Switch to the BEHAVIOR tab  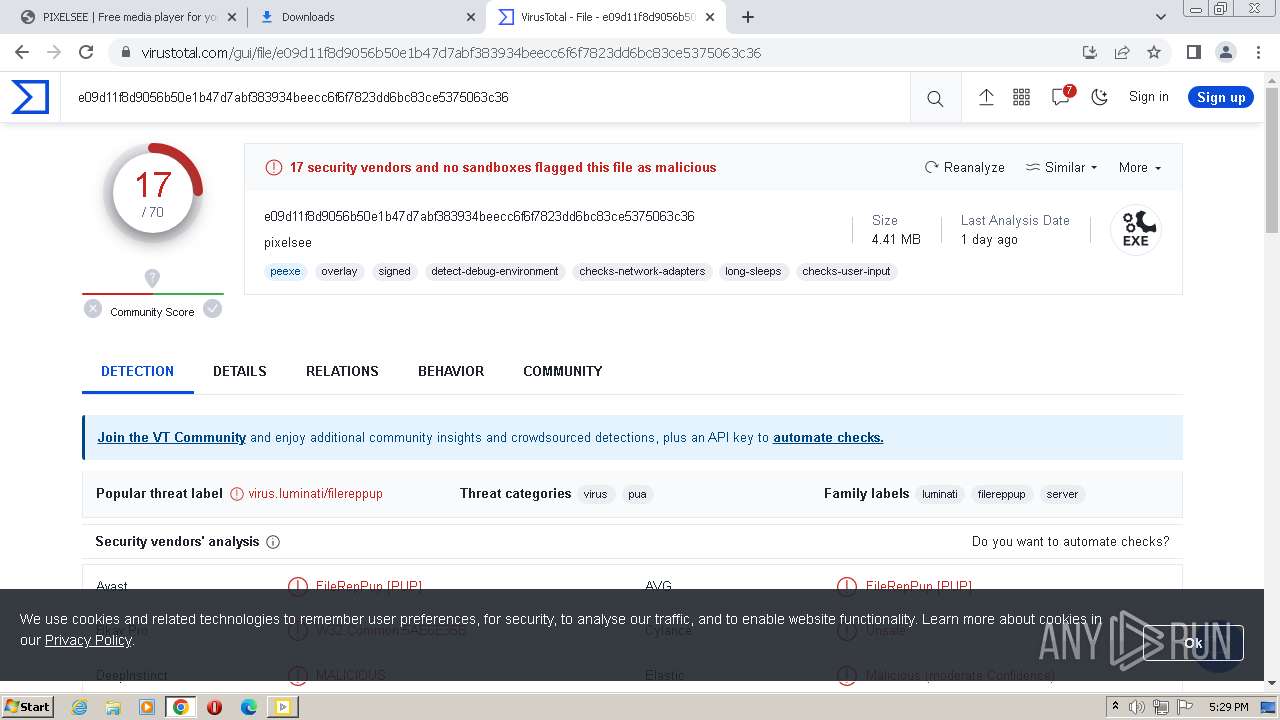tap(451, 371)
